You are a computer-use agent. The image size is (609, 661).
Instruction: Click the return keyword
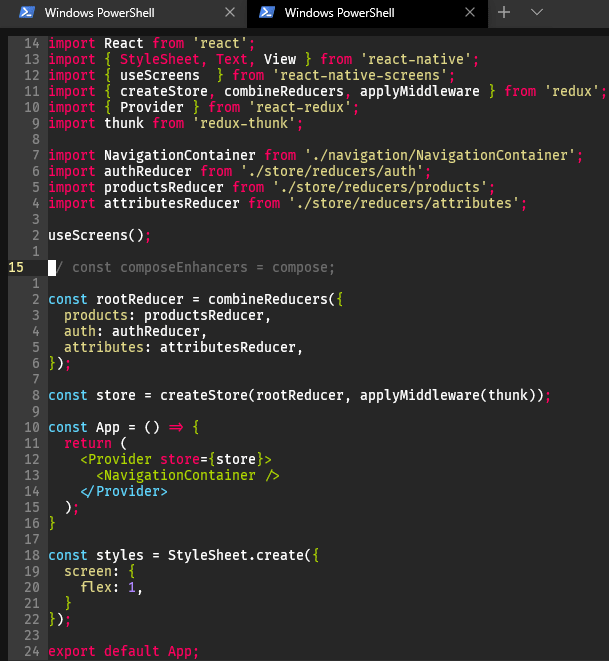[x=88, y=444]
